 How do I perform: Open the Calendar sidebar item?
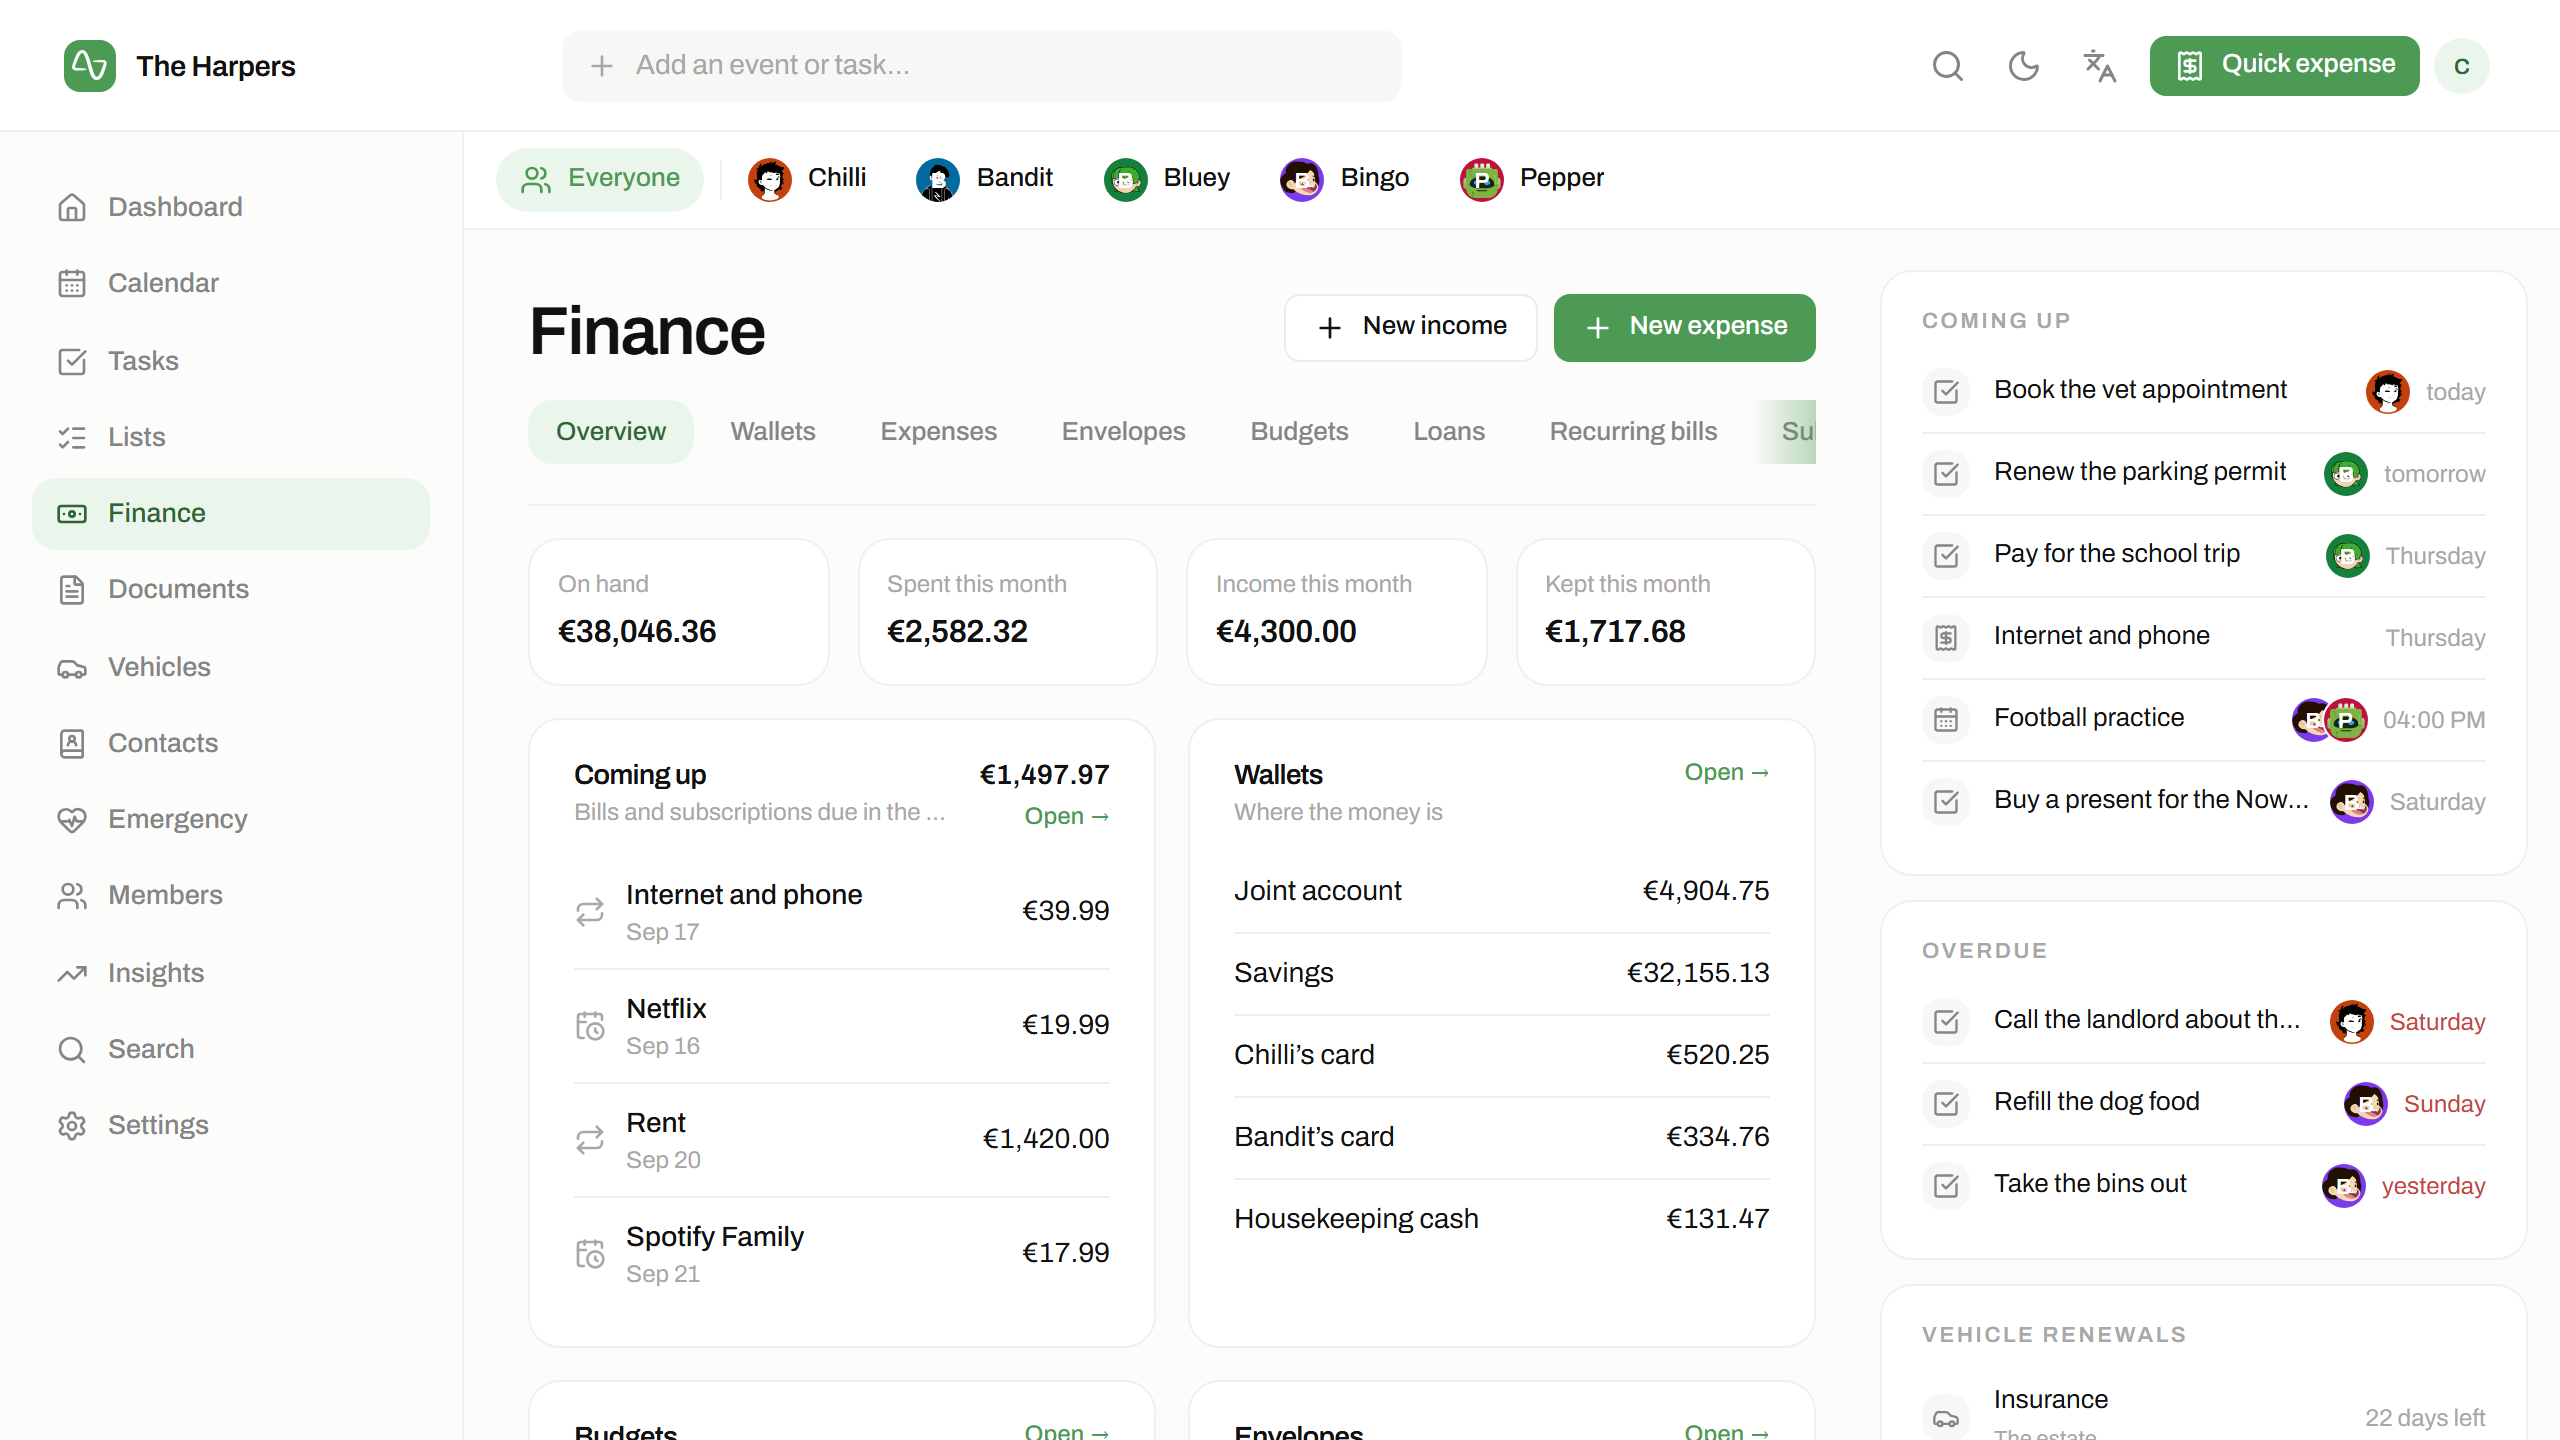[231, 283]
